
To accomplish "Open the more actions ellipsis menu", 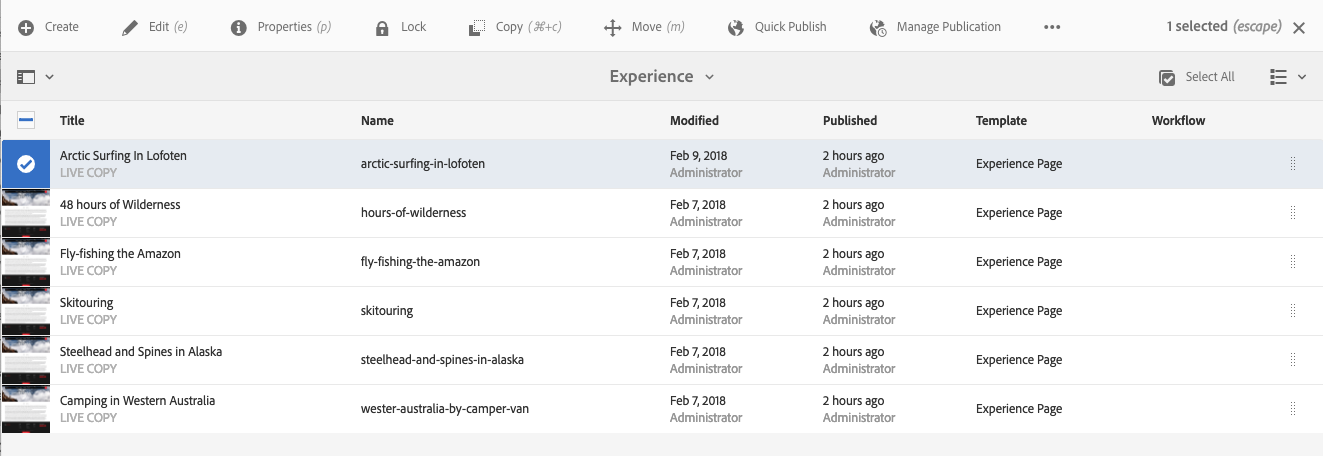I will tap(1052, 27).
